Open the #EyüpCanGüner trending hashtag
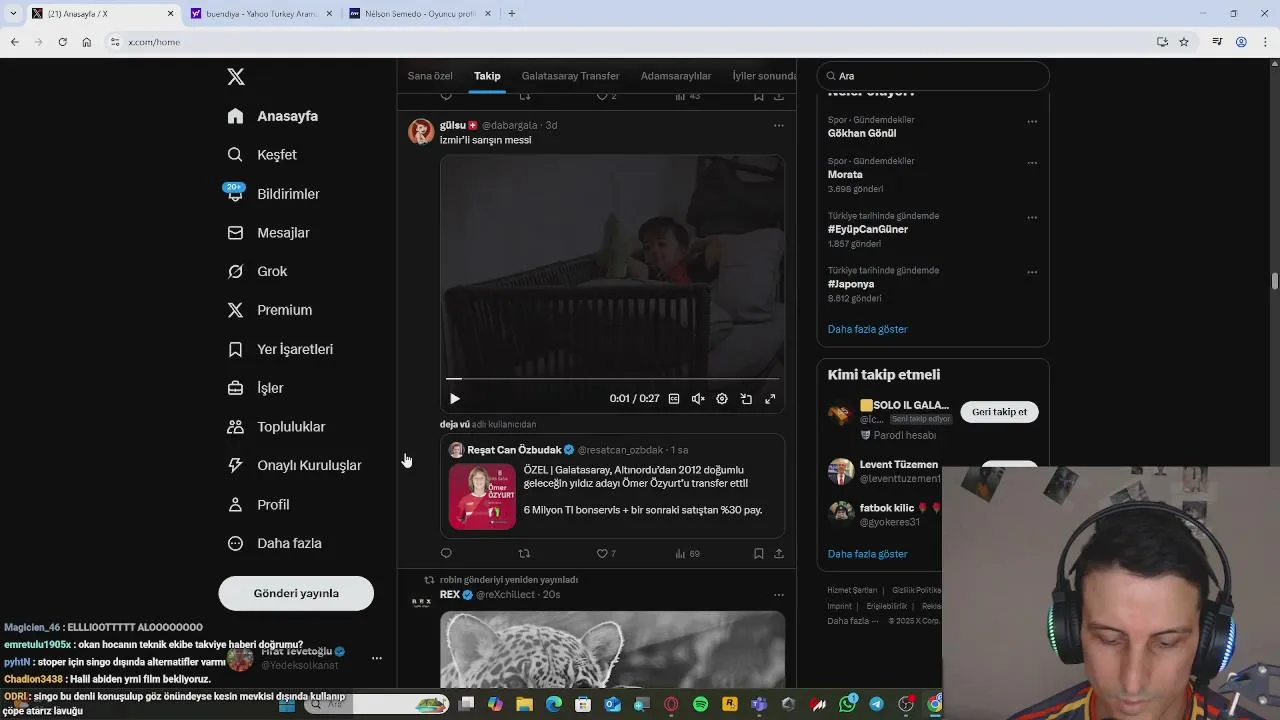This screenshot has width=1280, height=720. 868,229
